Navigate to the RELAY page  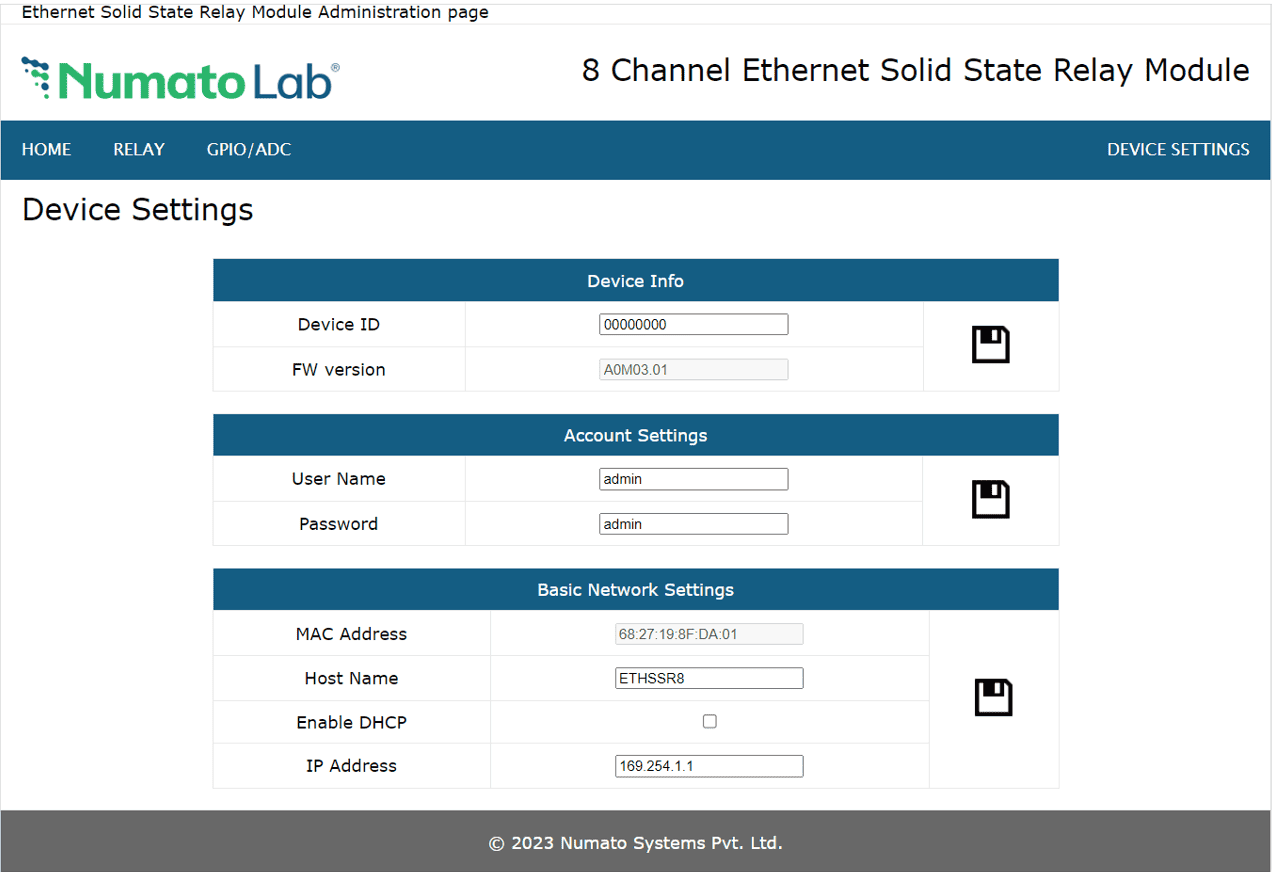point(138,149)
